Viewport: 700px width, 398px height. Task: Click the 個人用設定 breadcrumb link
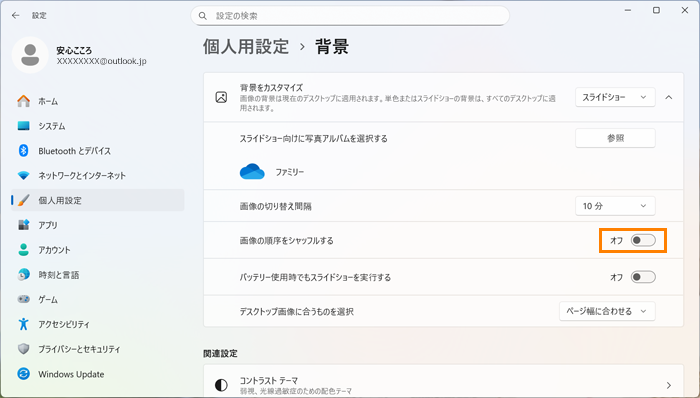[x=246, y=46]
